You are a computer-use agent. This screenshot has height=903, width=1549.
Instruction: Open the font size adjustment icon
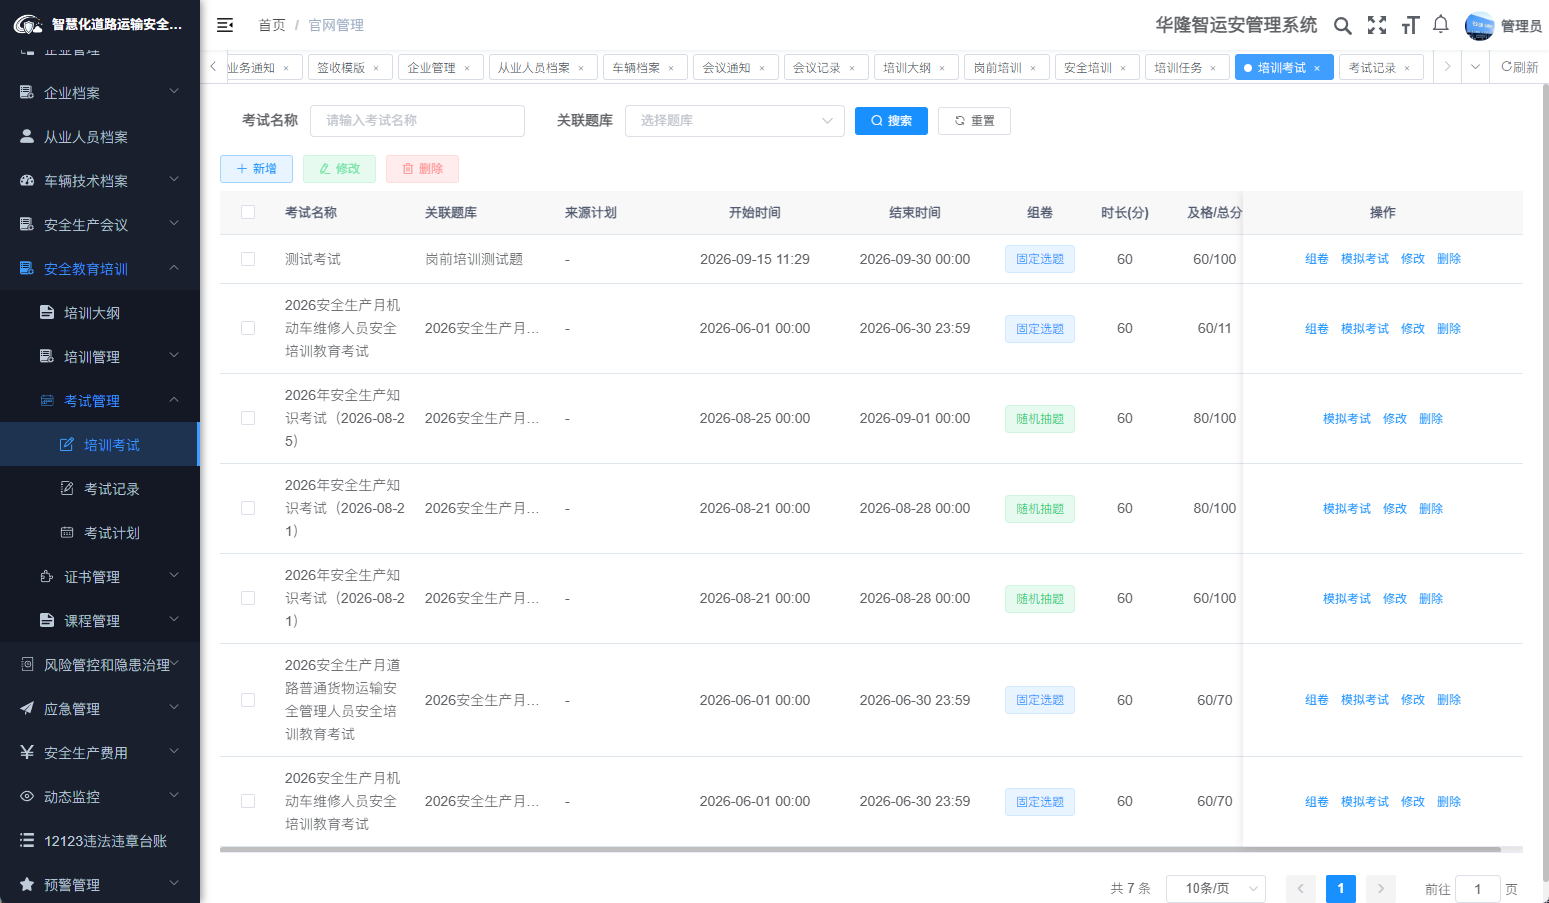pos(1410,25)
